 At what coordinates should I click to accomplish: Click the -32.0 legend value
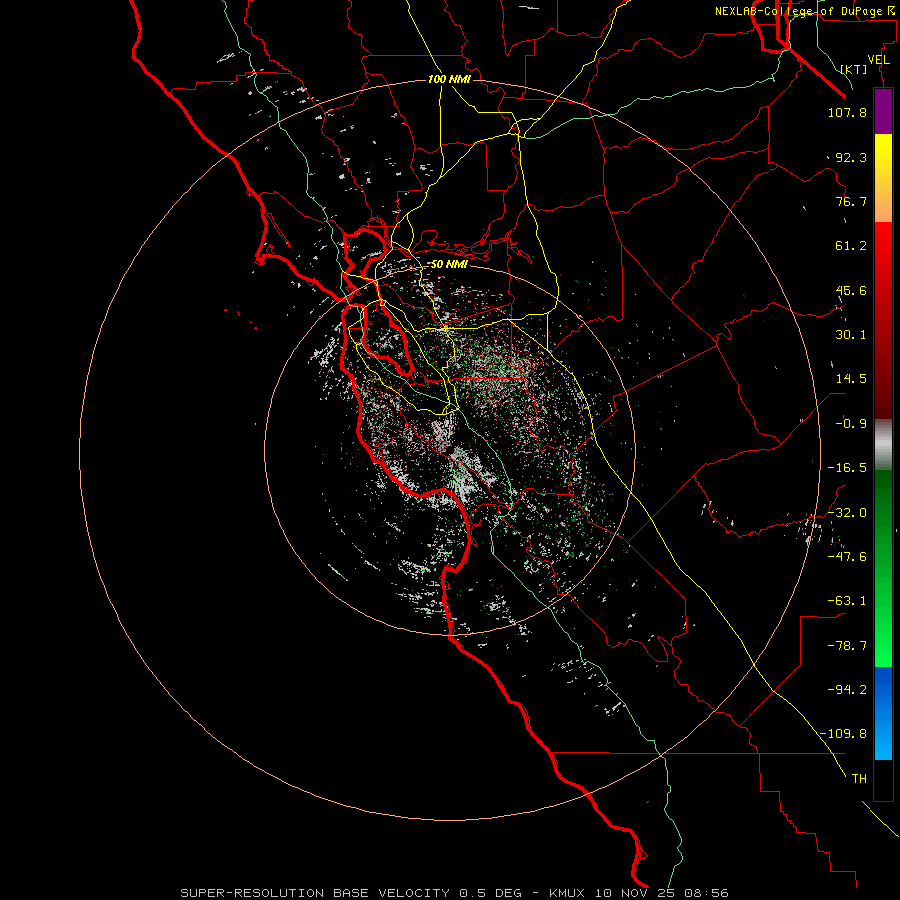click(847, 513)
